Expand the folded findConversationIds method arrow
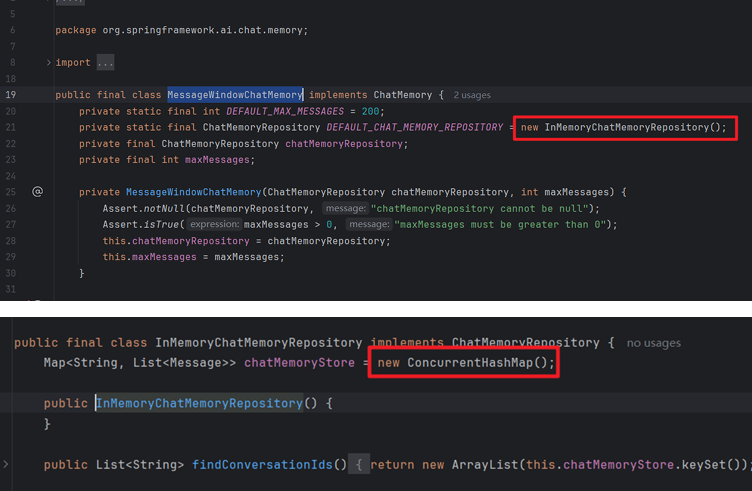 click(7, 464)
